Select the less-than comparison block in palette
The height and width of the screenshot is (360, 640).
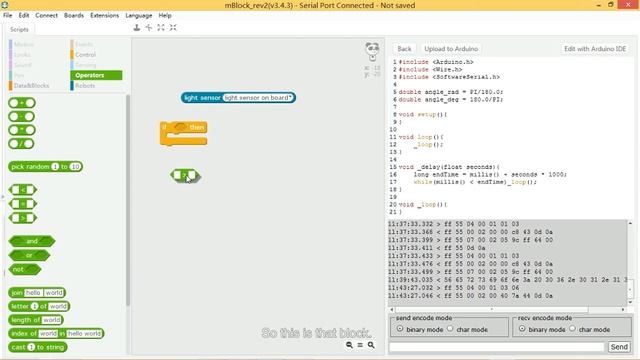coord(23,190)
